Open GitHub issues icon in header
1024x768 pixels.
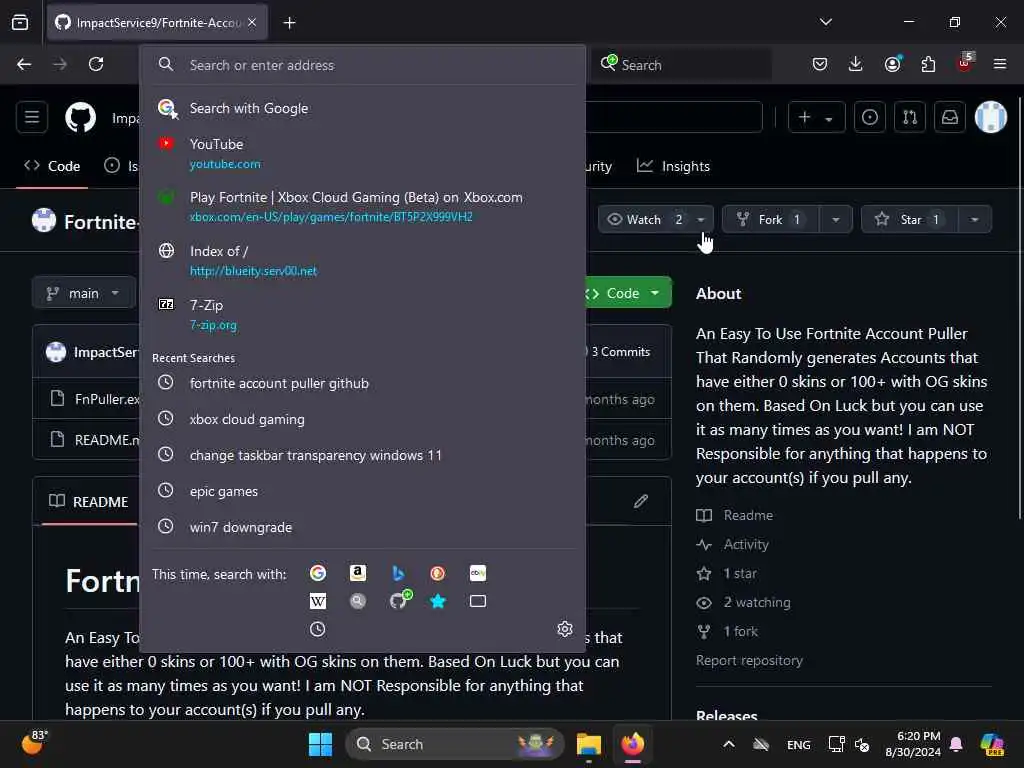tap(870, 118)
